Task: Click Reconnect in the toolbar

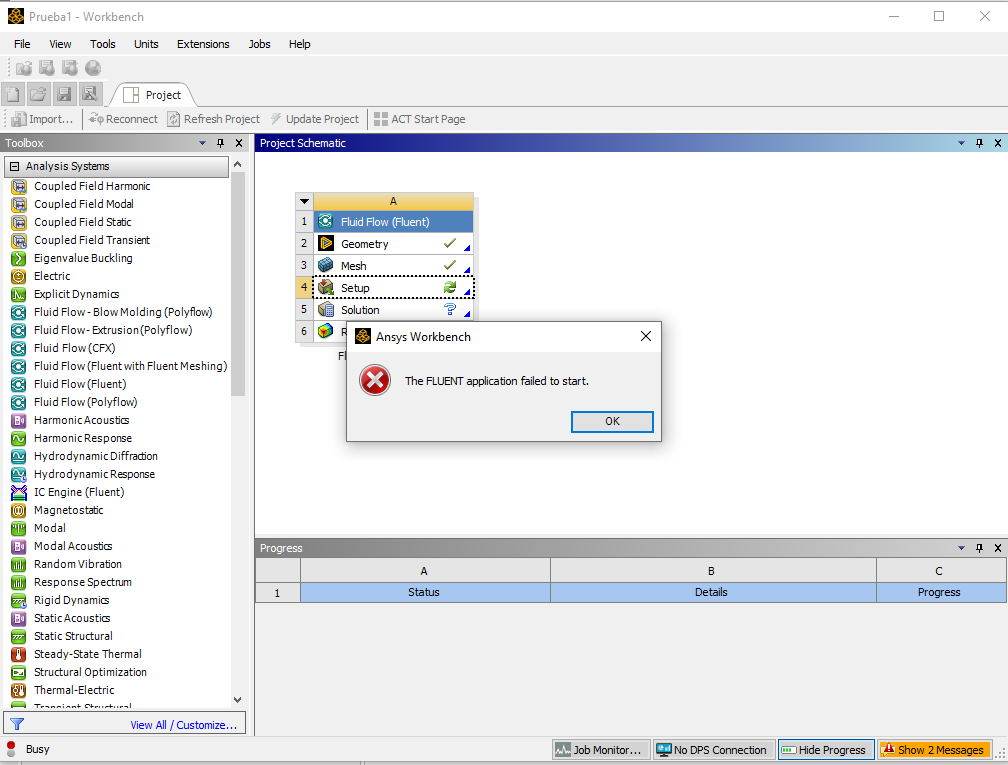Action: coord(123,119)
